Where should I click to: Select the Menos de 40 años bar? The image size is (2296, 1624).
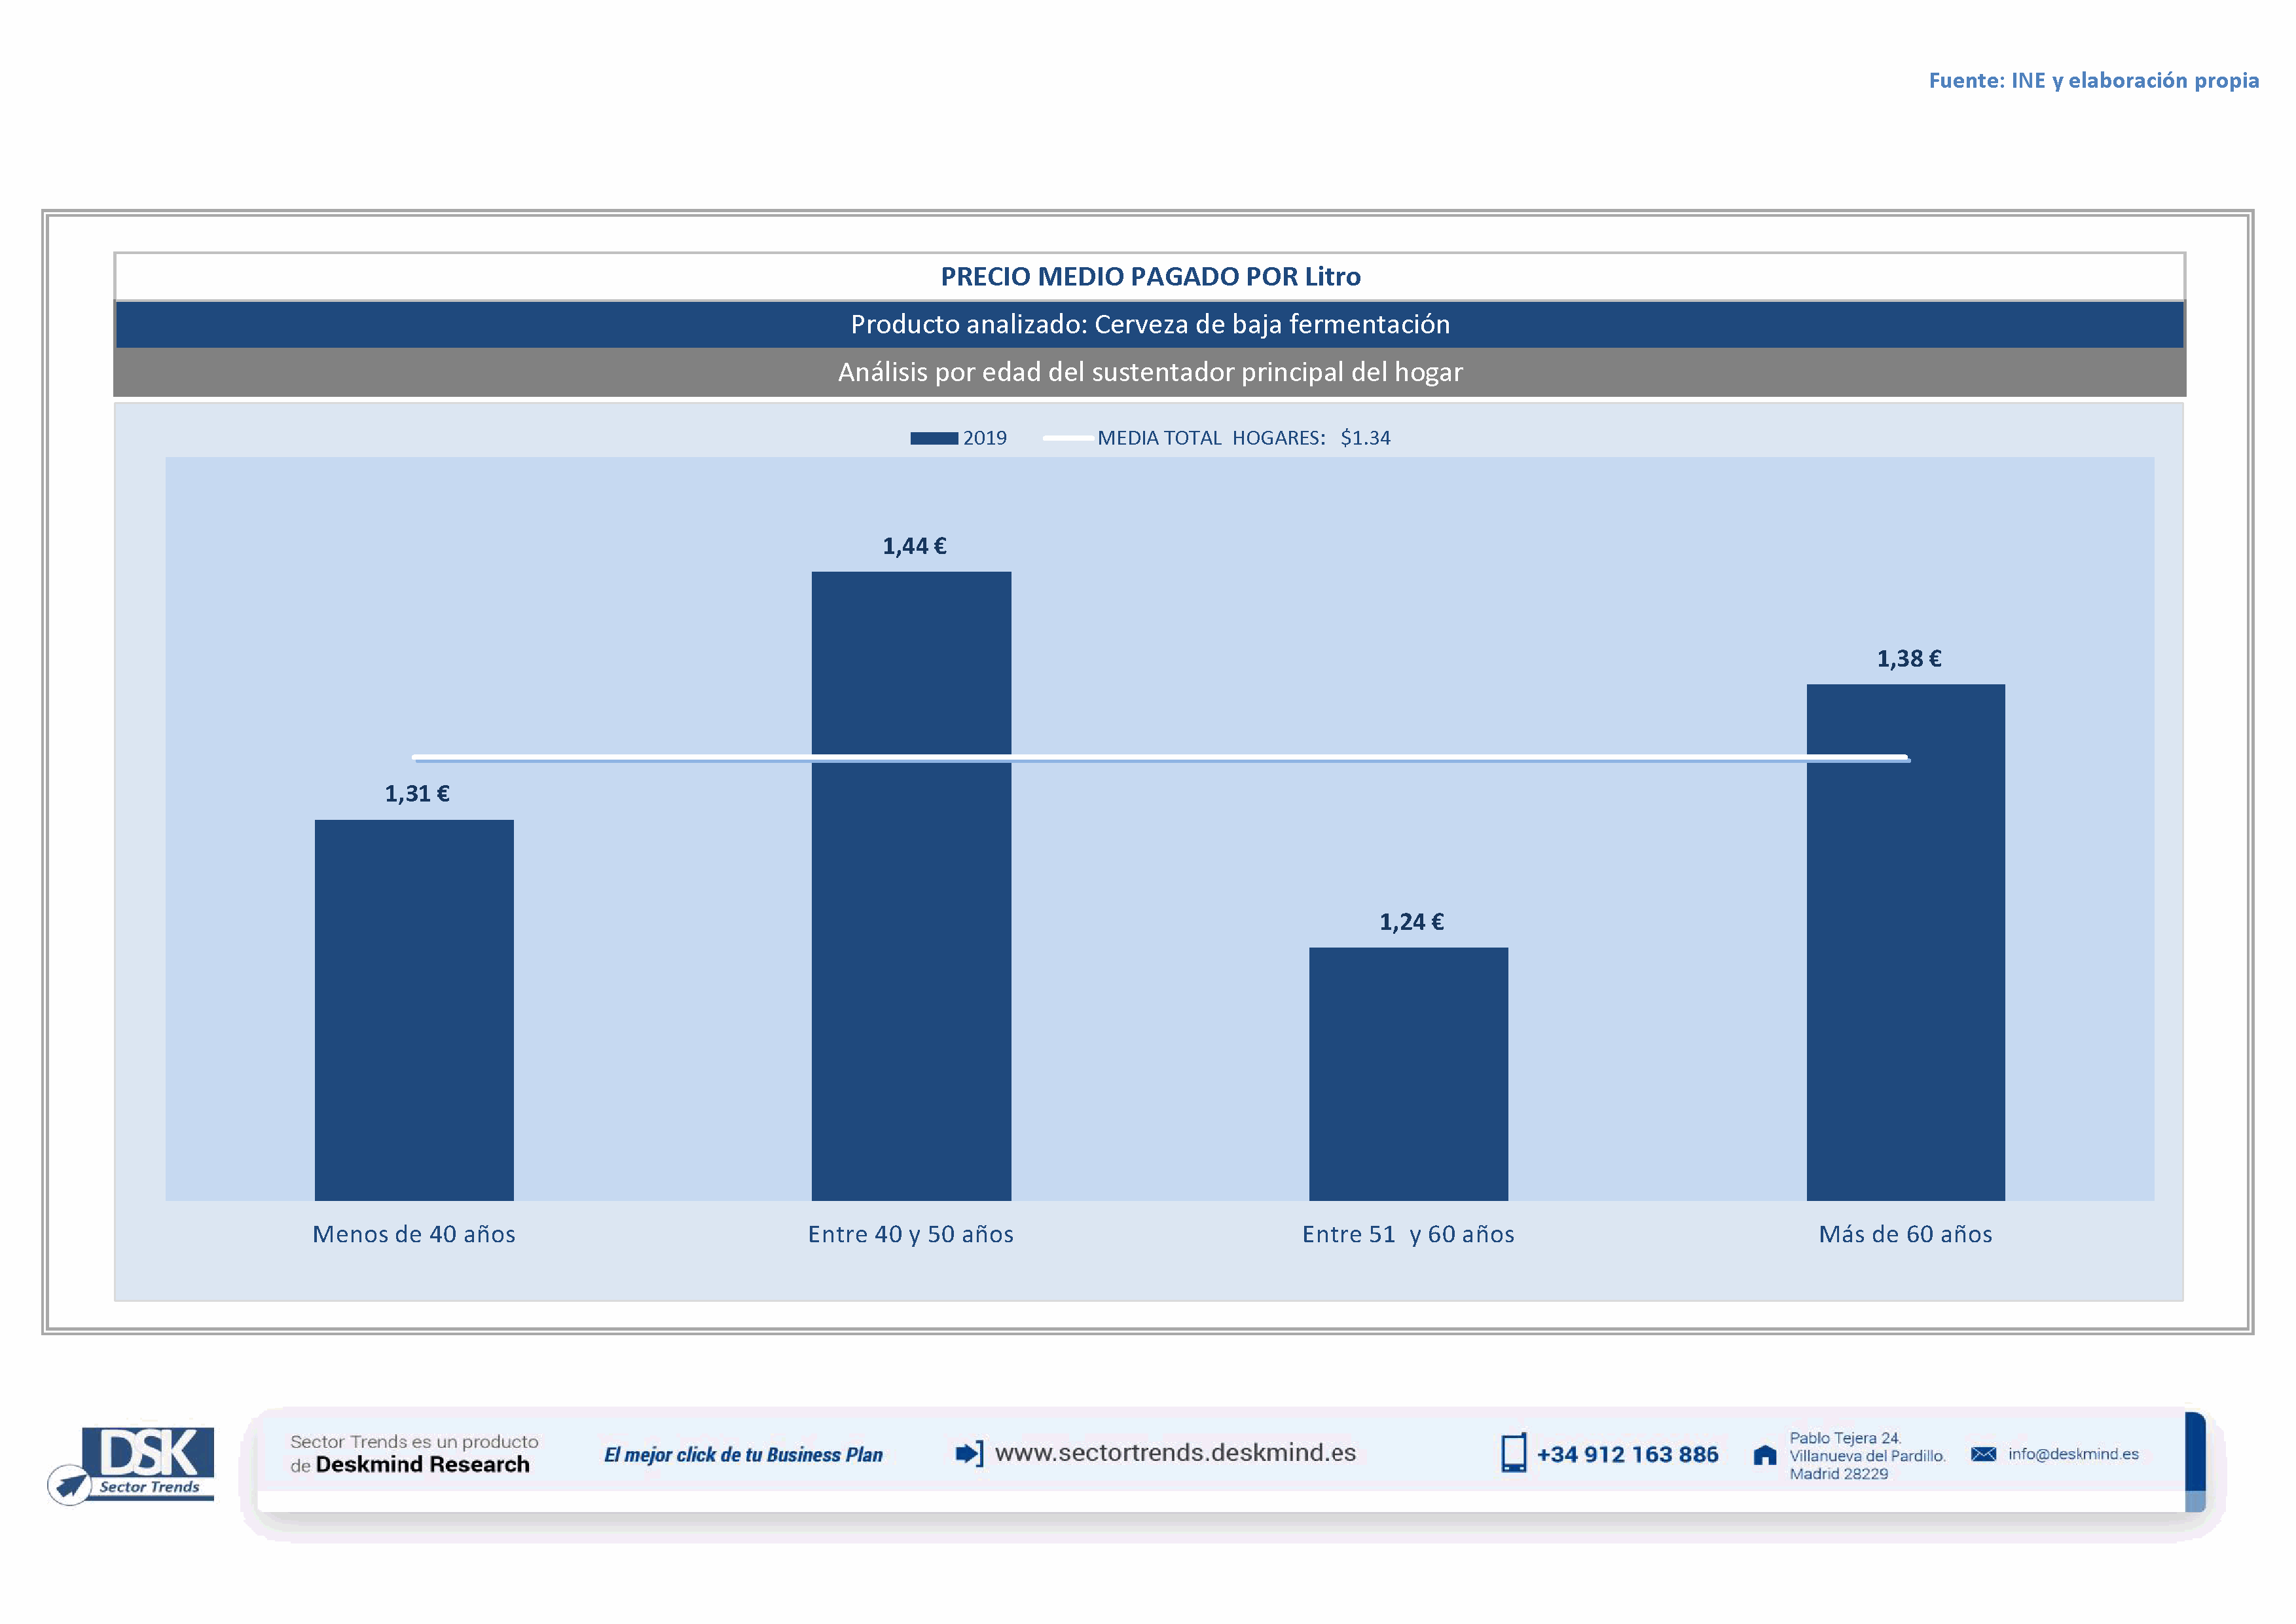pyautogui.click(x=414, y=1010)
